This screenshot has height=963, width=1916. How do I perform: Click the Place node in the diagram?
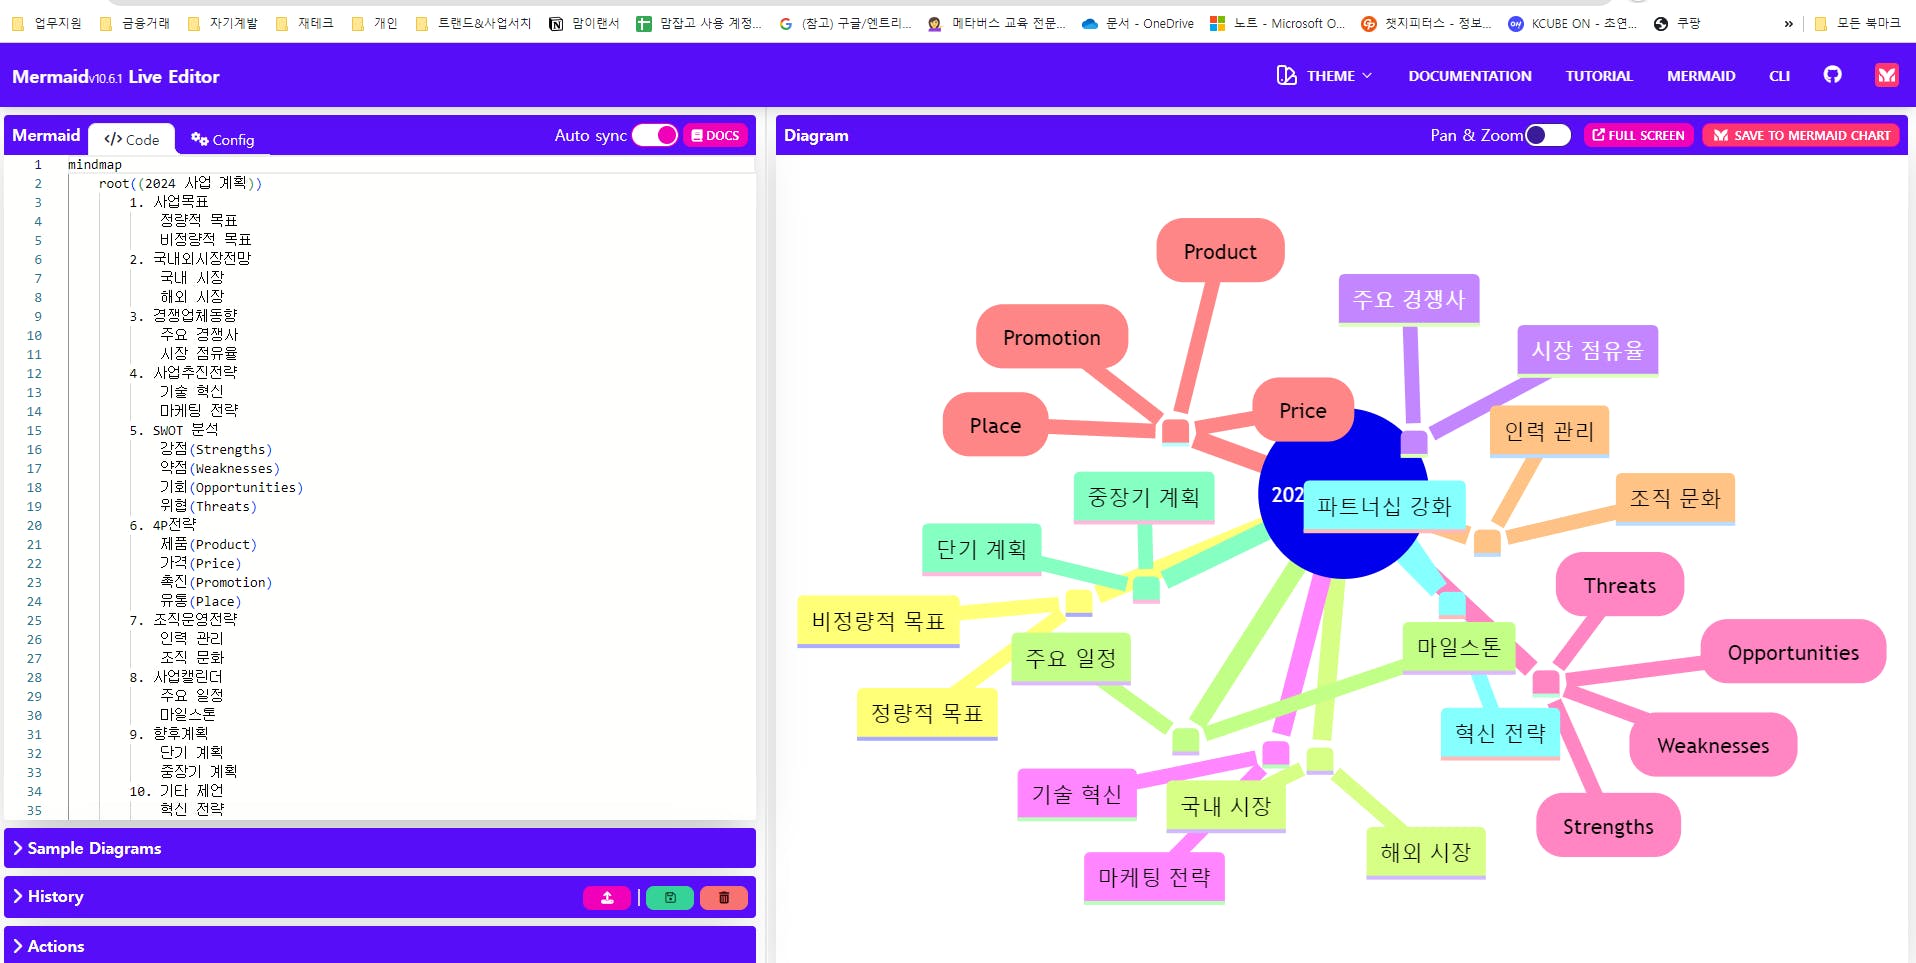[995, 425]
